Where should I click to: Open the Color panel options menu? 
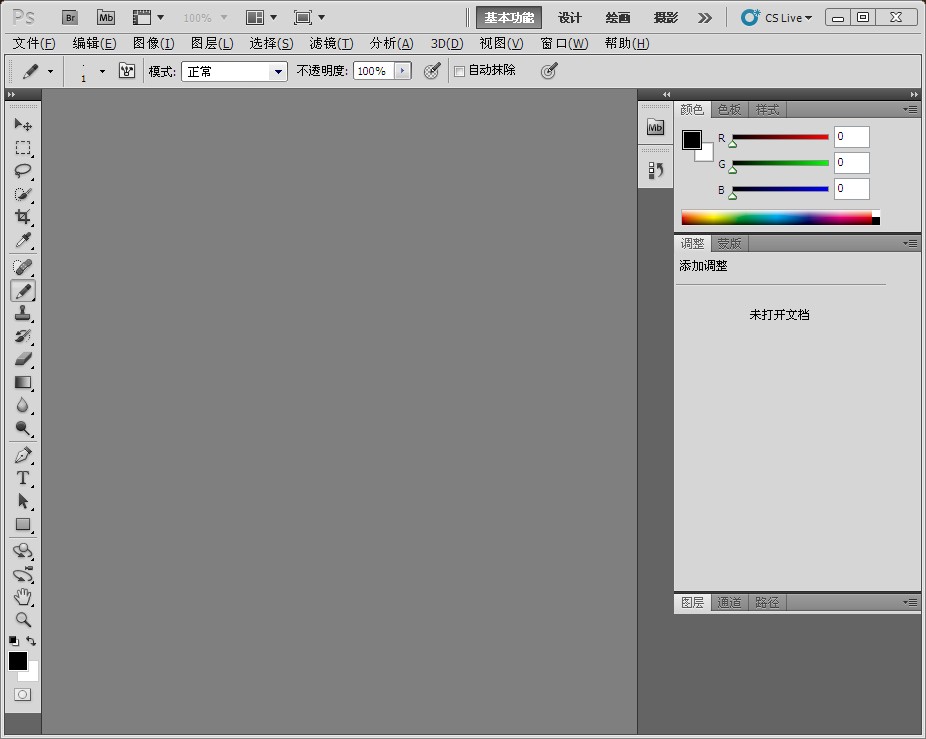click(910, 109)
